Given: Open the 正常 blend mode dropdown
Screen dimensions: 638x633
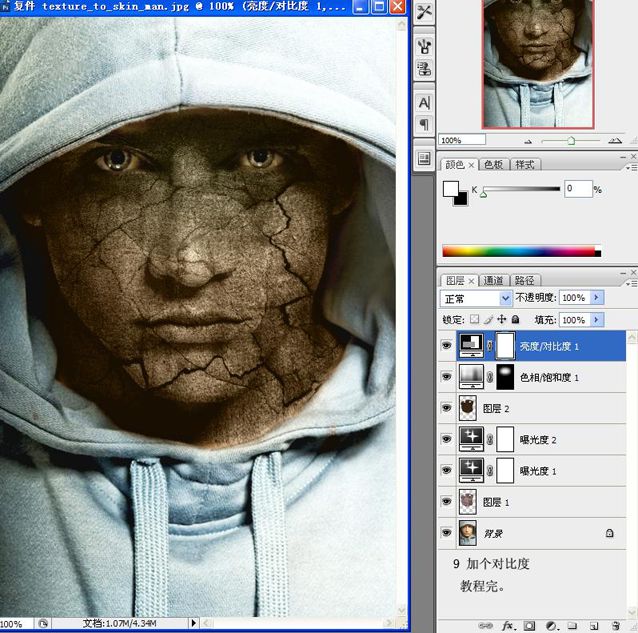Looking at the screenshot, I should tap(476, 298).
